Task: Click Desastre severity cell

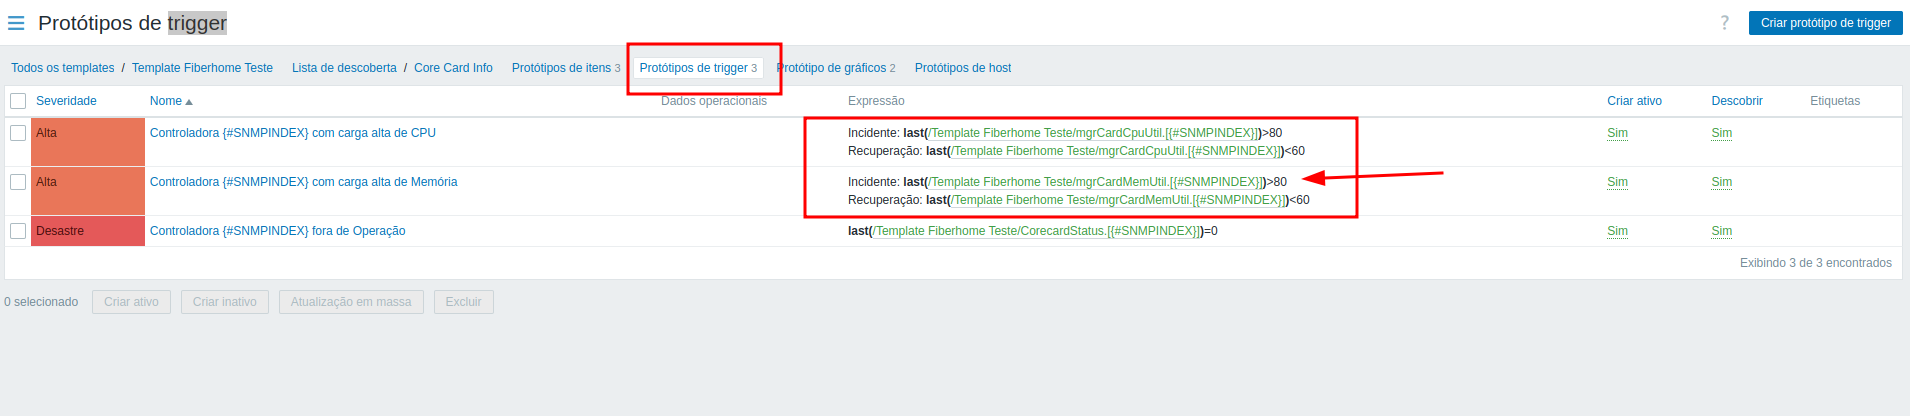Action: tap(88, 231)
